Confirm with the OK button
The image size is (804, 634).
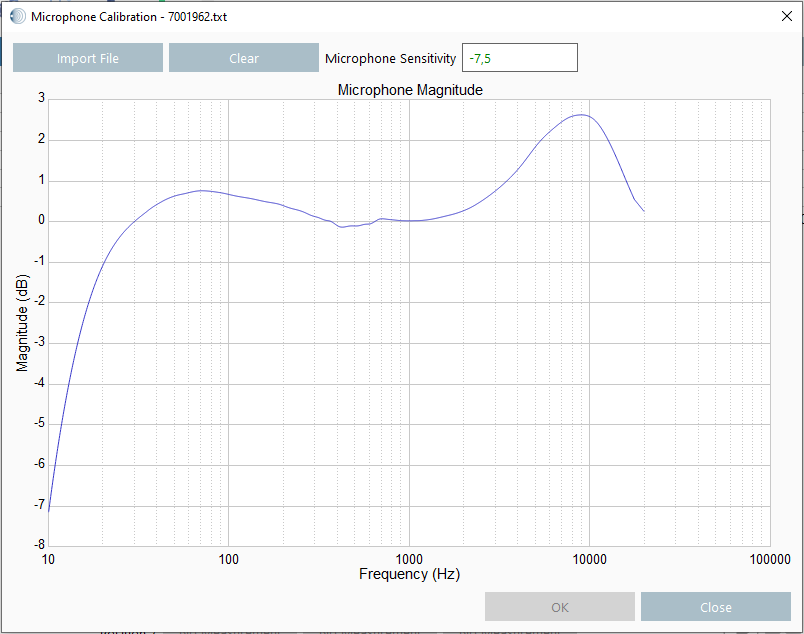559,607
